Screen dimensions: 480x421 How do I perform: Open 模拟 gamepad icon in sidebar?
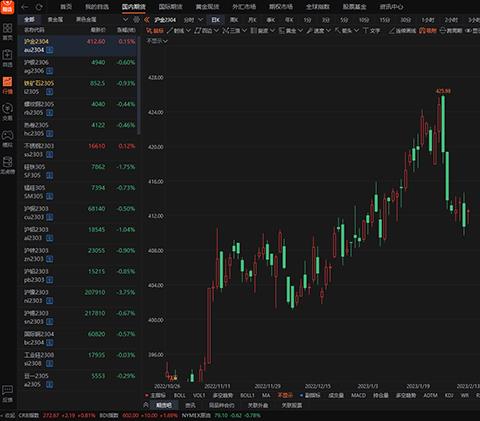point(7,135)
